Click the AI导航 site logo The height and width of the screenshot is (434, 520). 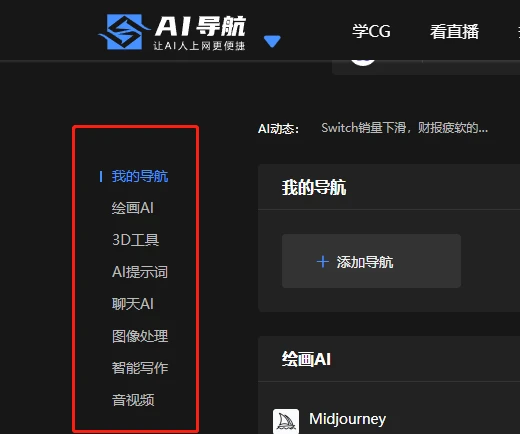coord(172,32)
